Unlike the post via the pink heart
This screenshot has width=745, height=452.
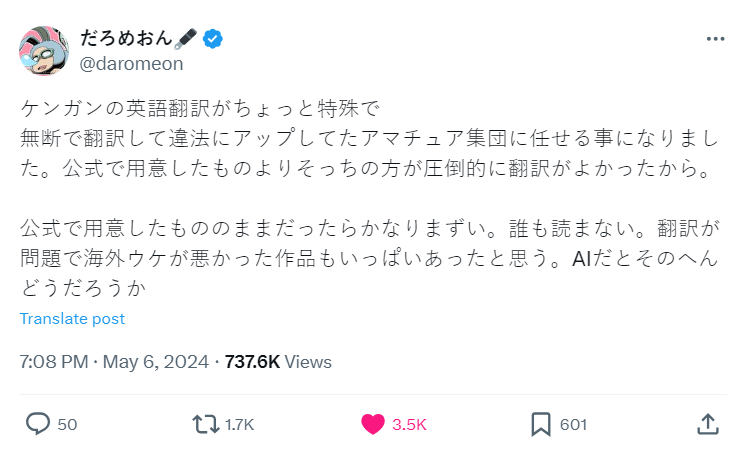(372, 424)
